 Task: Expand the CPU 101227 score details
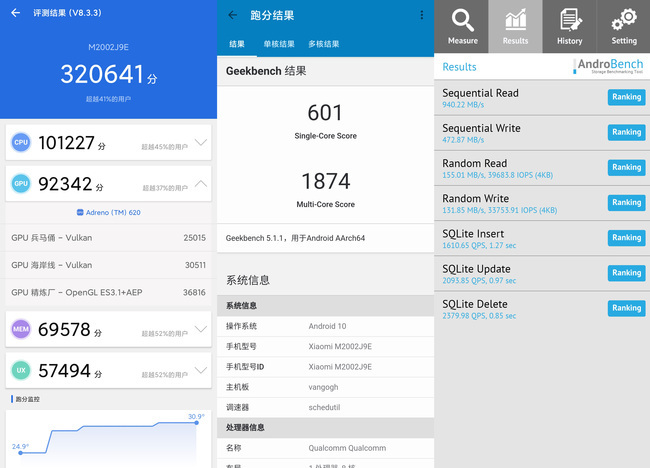(x=201, y=143)
